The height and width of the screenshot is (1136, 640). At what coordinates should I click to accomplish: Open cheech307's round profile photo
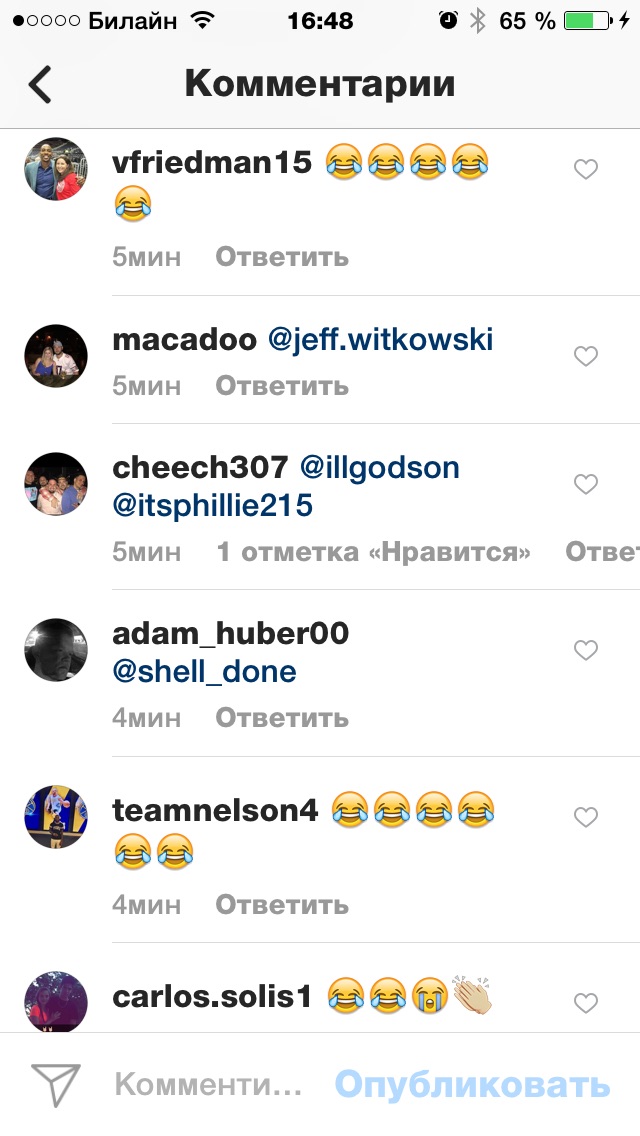(x=56, y=484)
